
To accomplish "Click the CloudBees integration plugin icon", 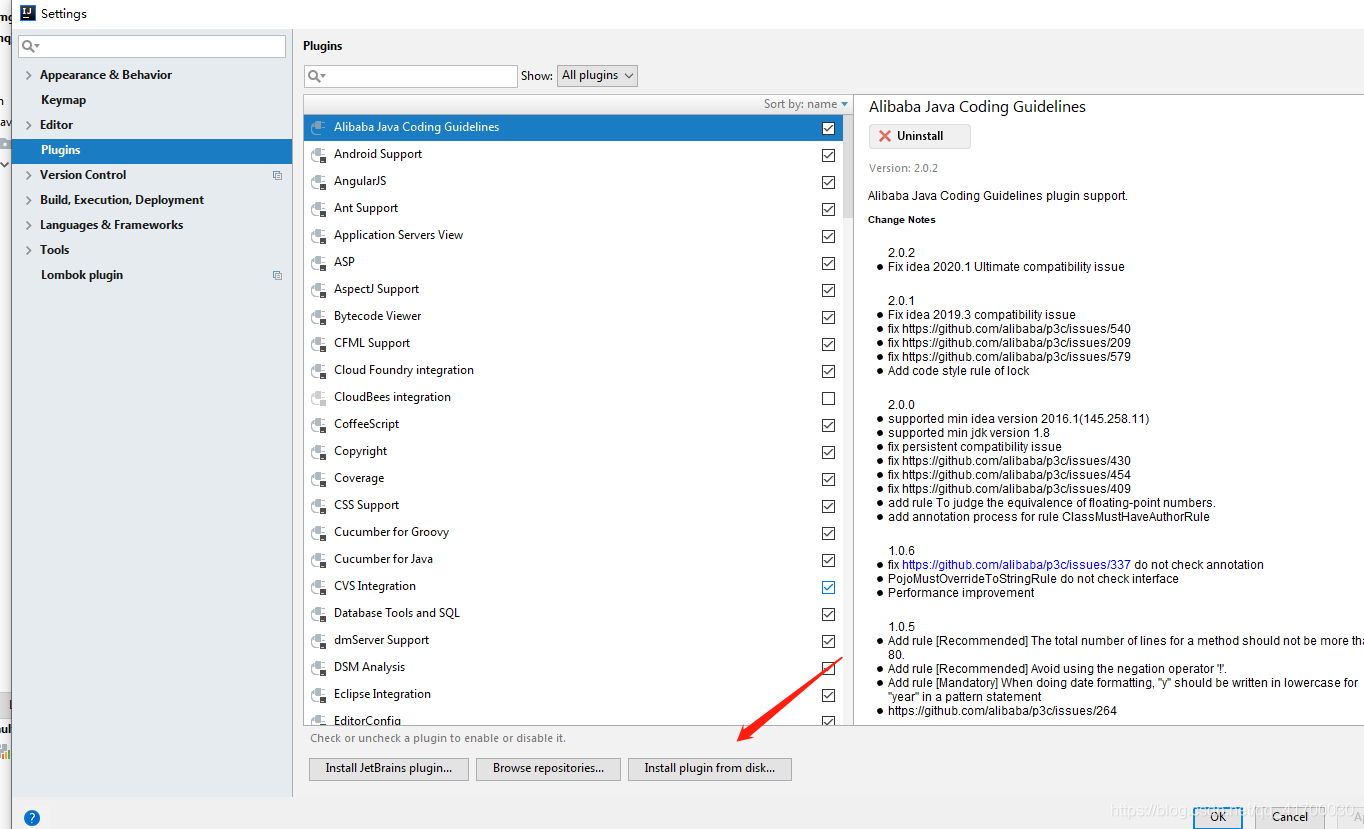I will point(319,398).
